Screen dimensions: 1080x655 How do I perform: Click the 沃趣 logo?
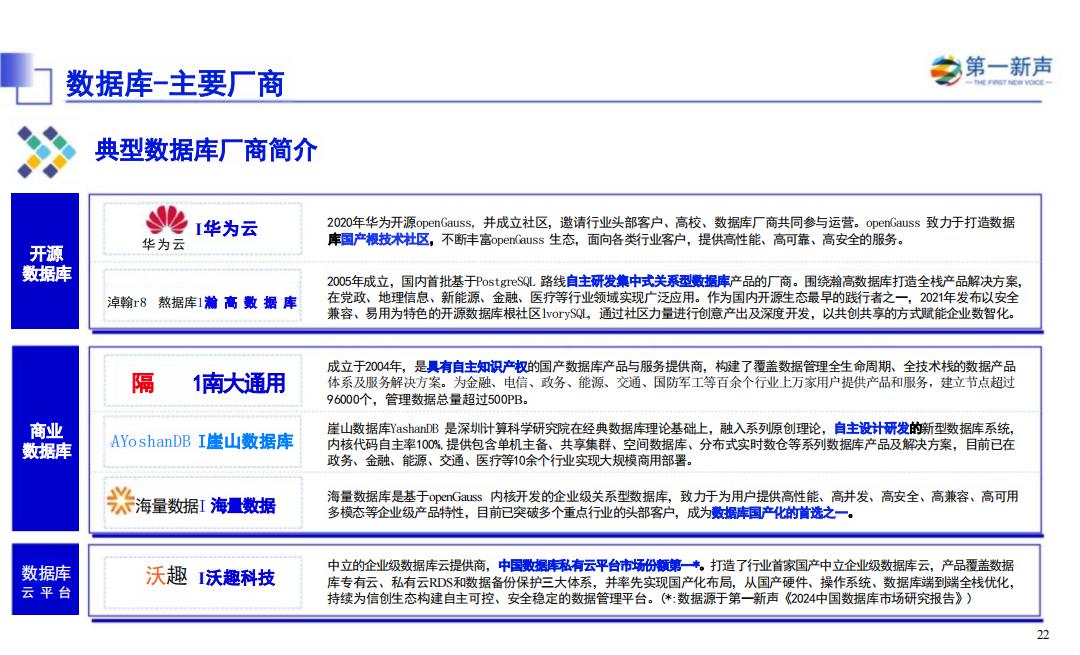[166, 576]
